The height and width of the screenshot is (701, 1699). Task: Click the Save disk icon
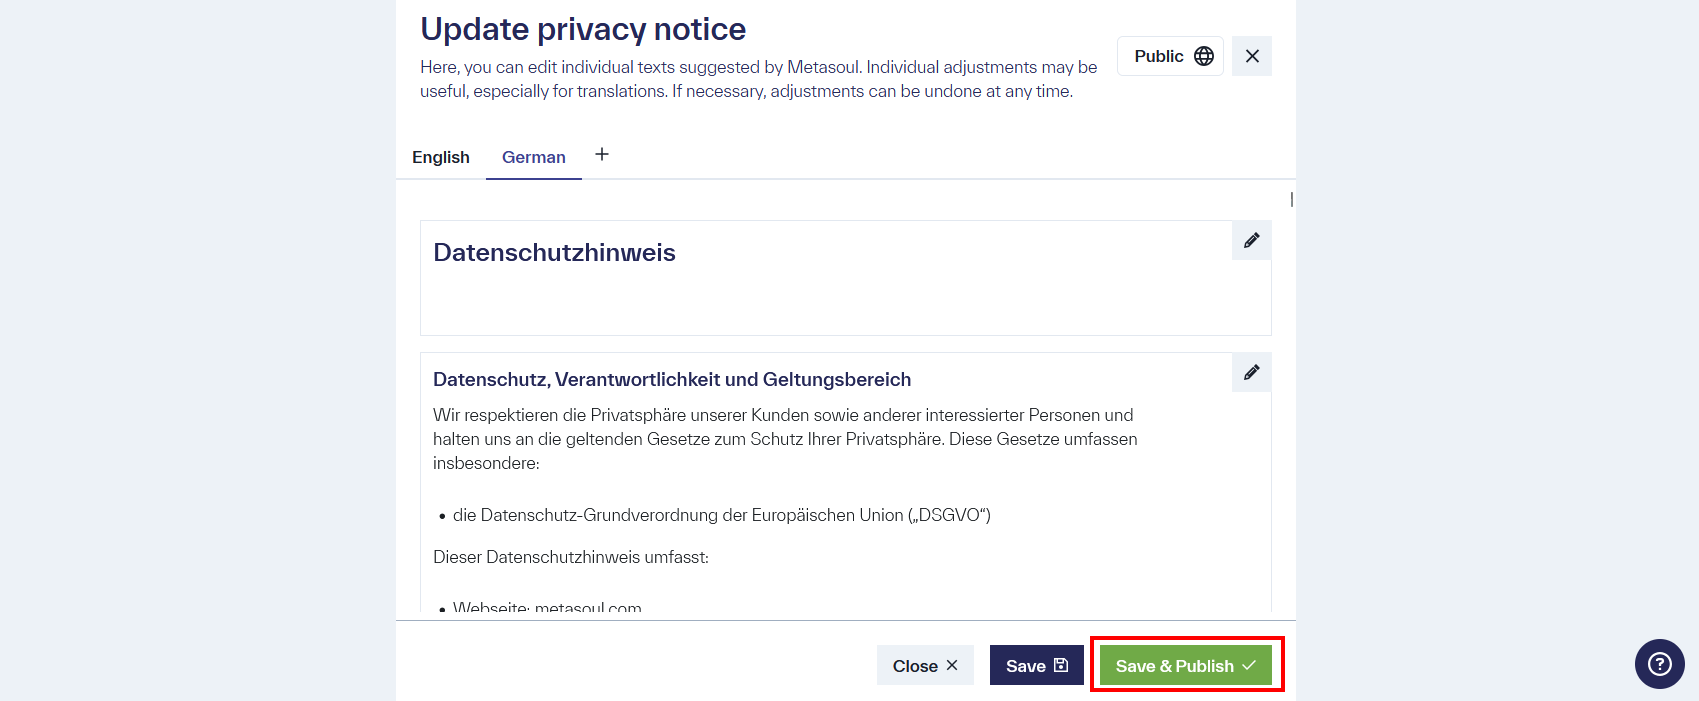(x=1060, y=664)
